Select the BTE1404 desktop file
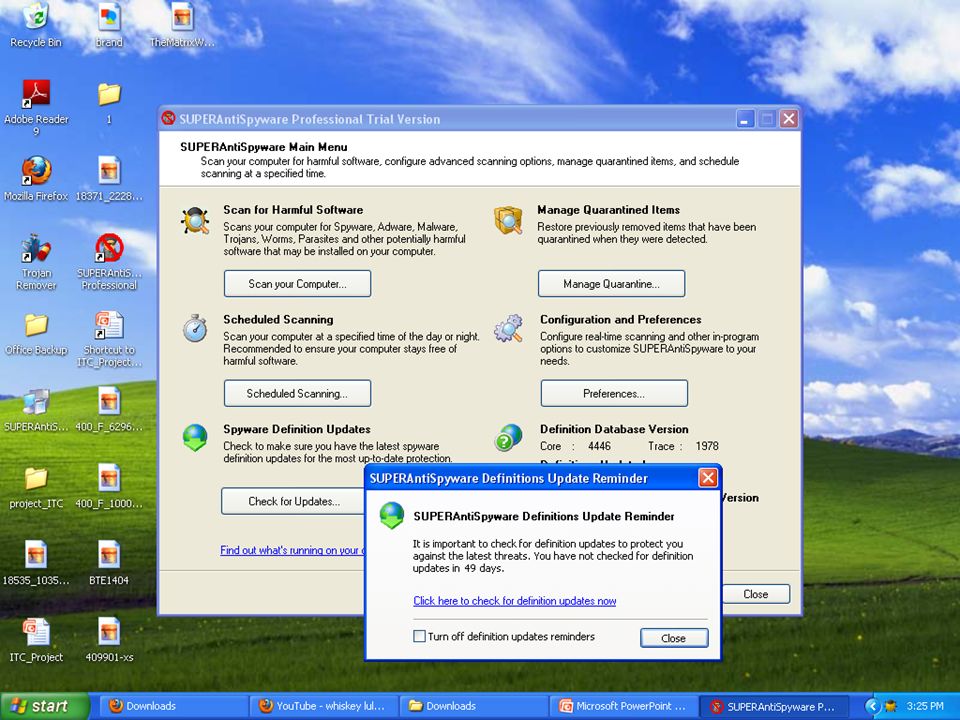This screenshot has width=960, height=720. point(109,555)
